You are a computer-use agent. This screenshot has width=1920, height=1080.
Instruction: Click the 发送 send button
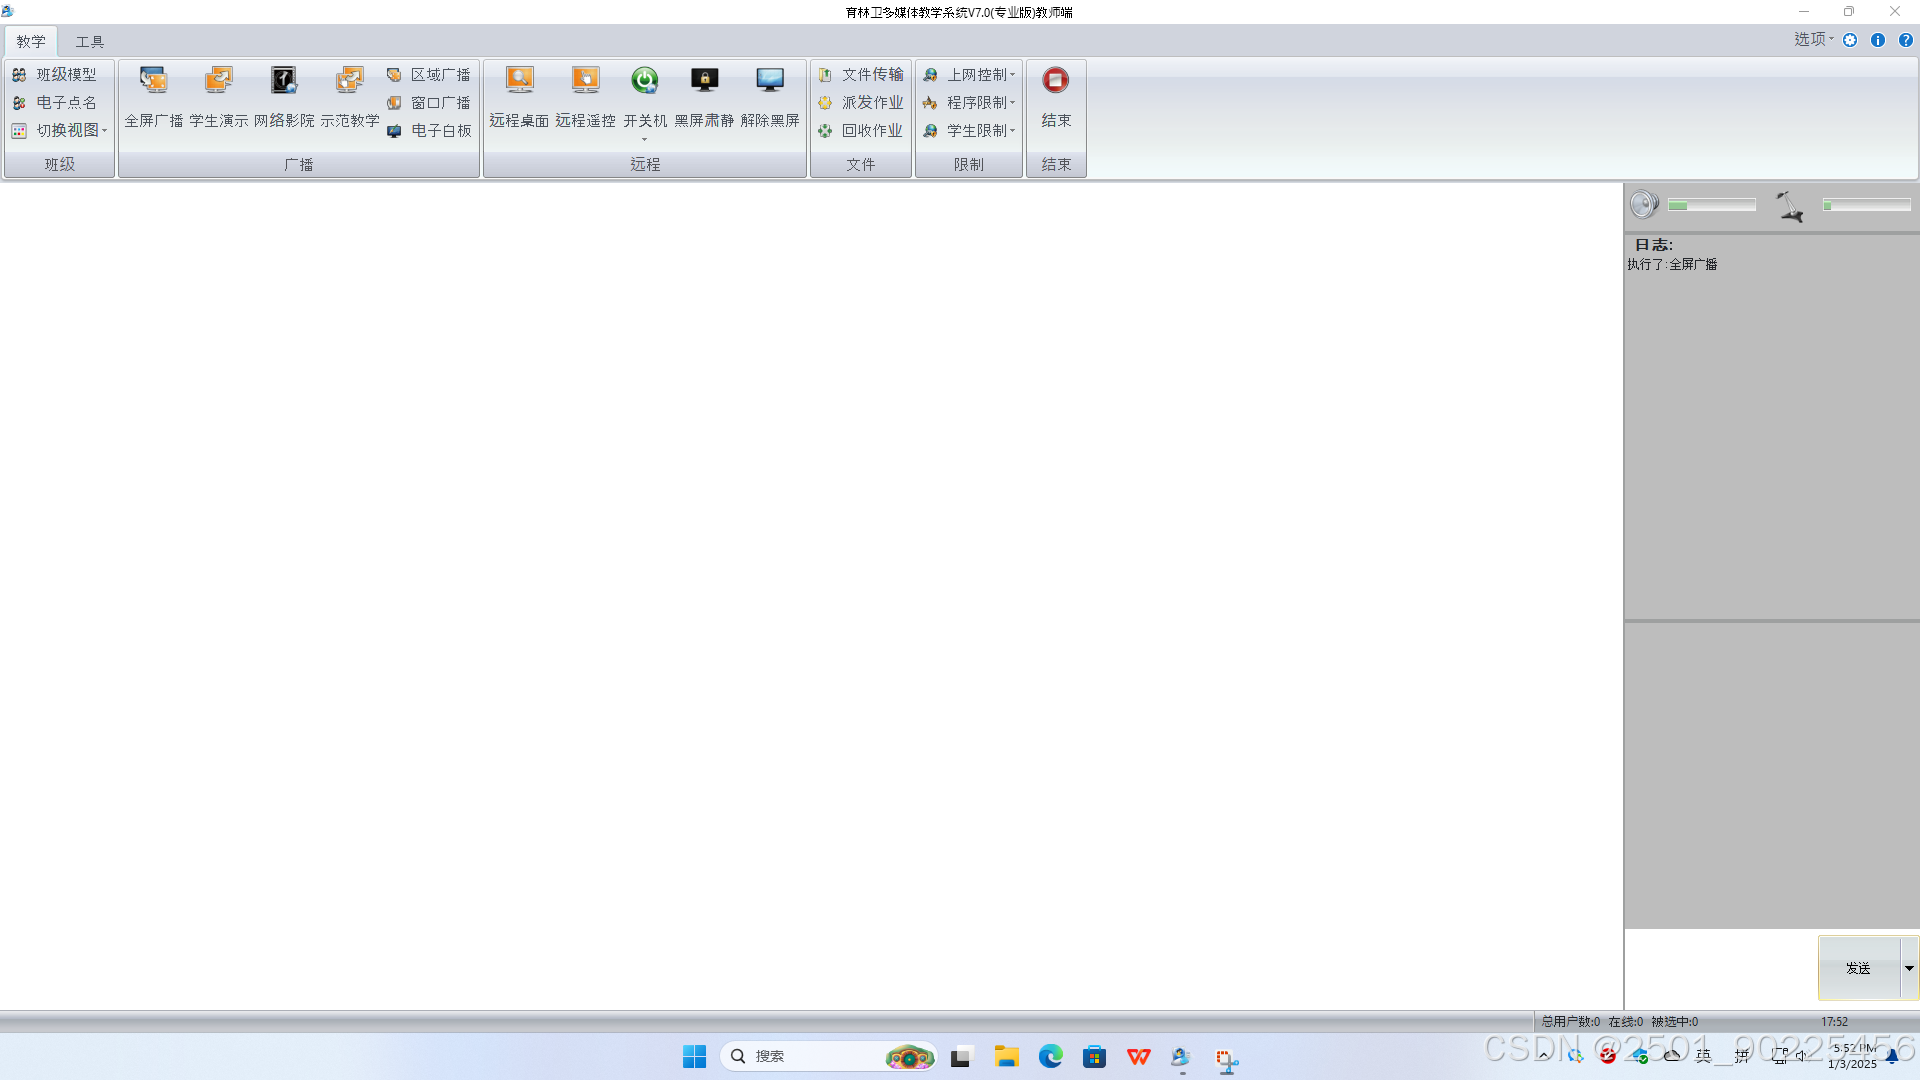tap(1858, 968)
